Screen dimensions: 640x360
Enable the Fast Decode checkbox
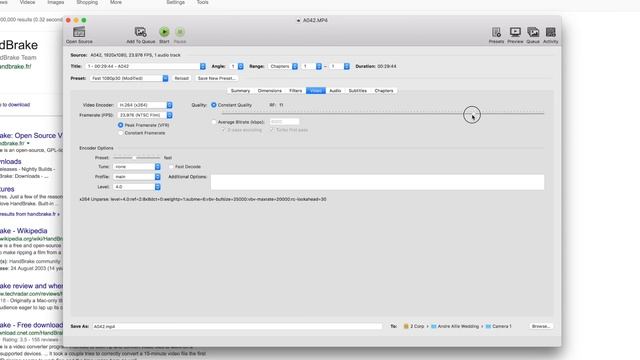coord(171,167)
